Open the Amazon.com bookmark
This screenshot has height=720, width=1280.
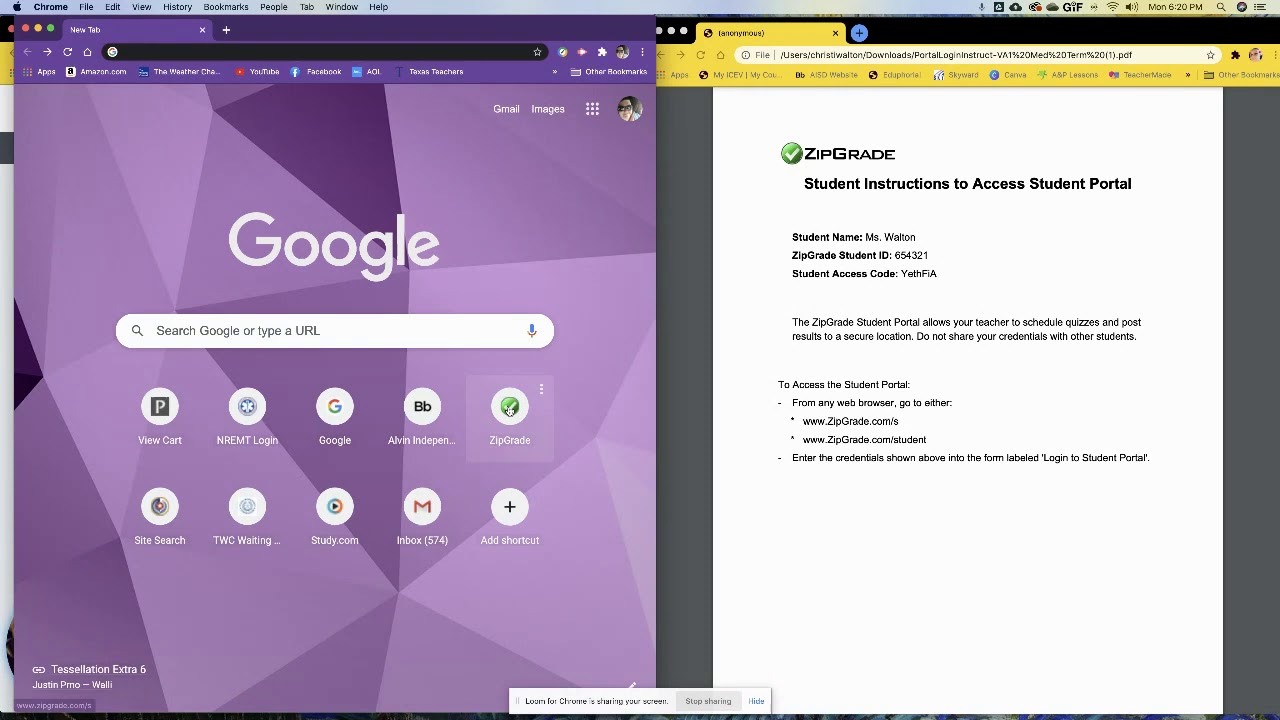tap(96, 72)
